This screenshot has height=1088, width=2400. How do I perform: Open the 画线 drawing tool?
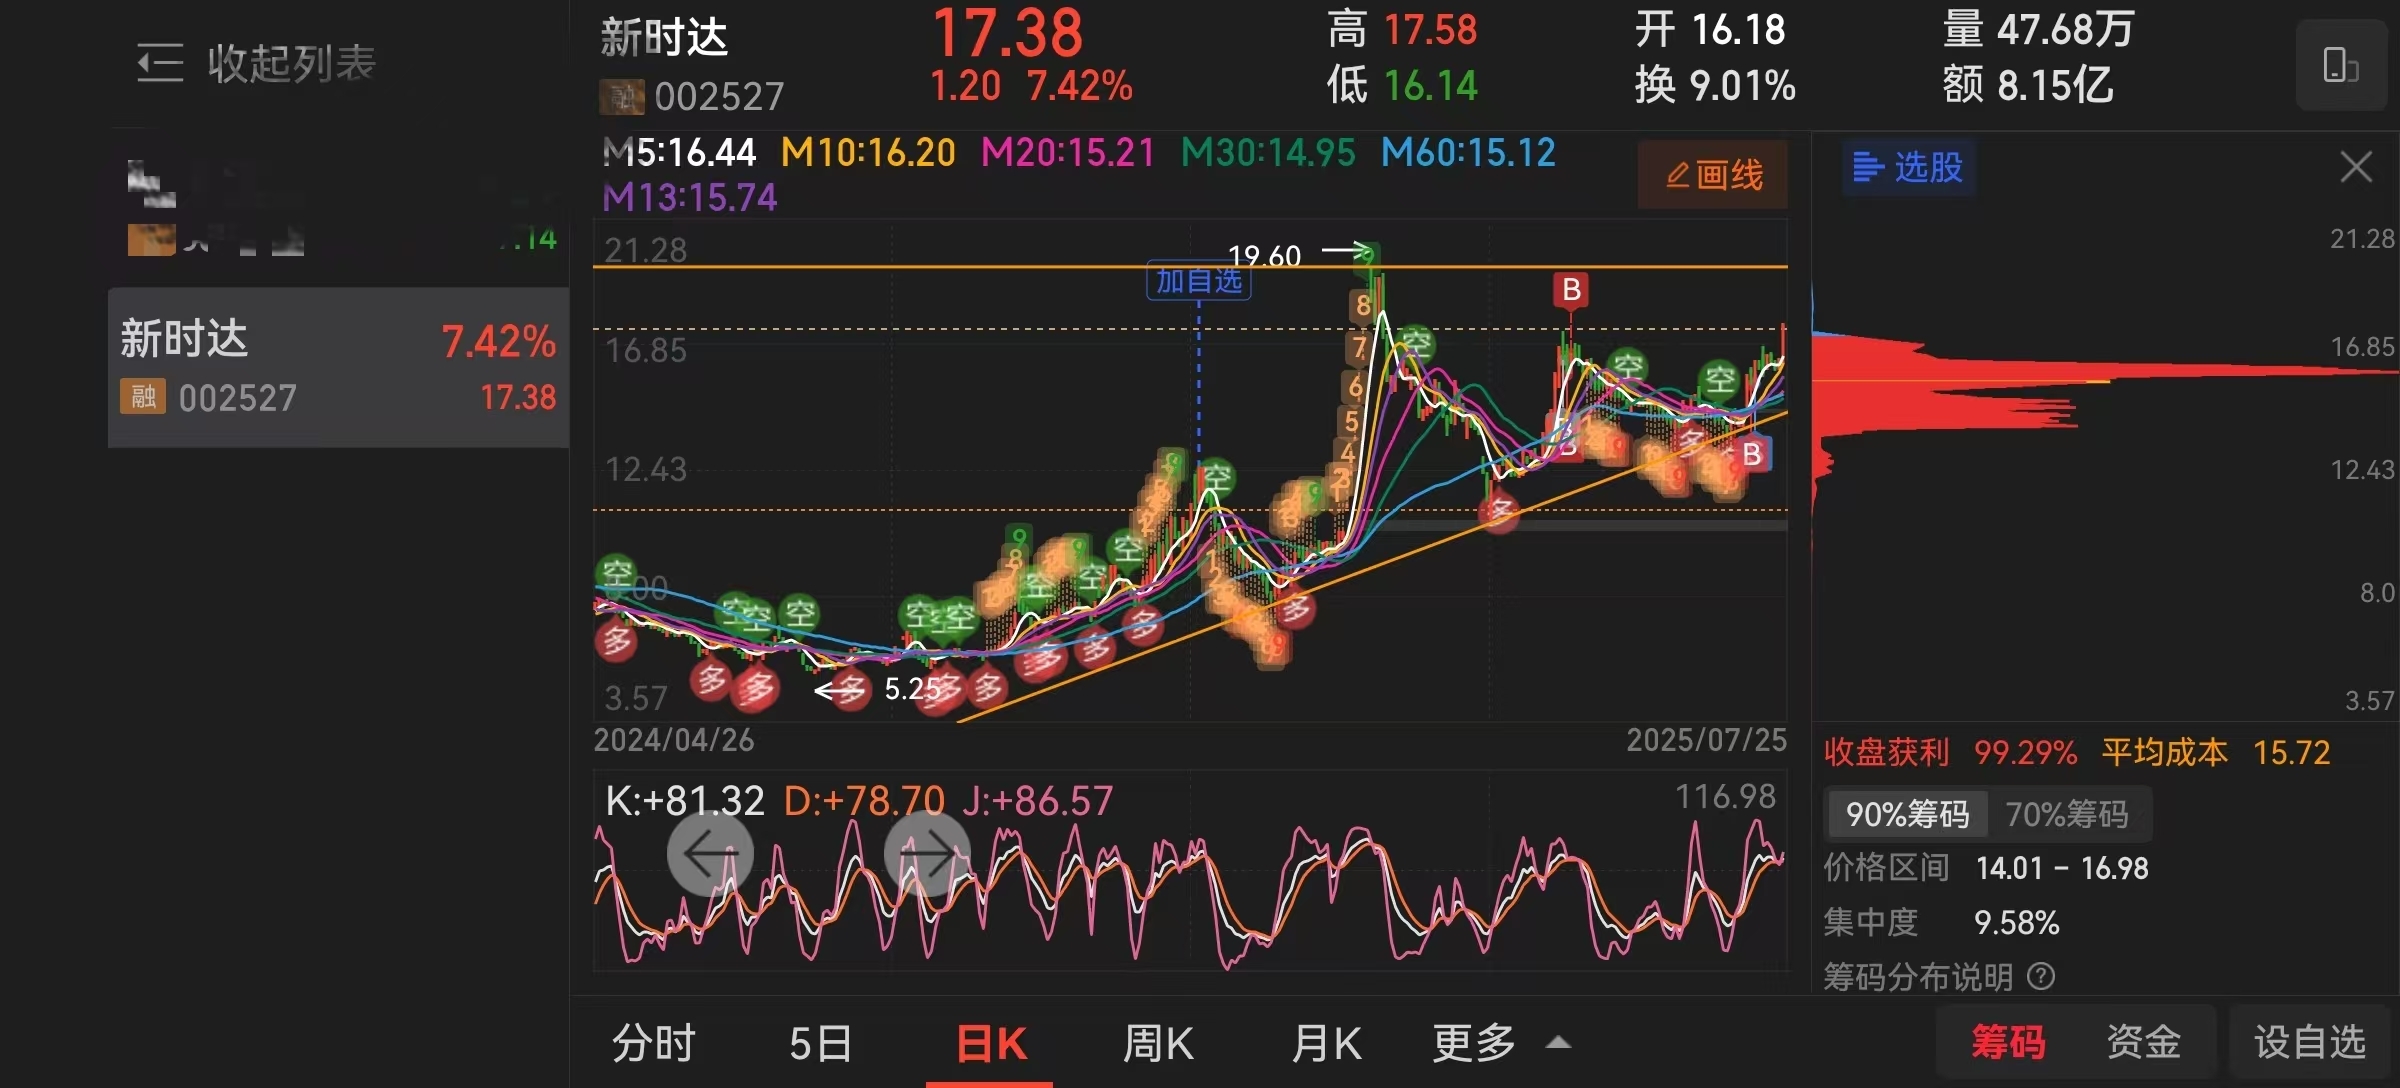click(1713, 175)
